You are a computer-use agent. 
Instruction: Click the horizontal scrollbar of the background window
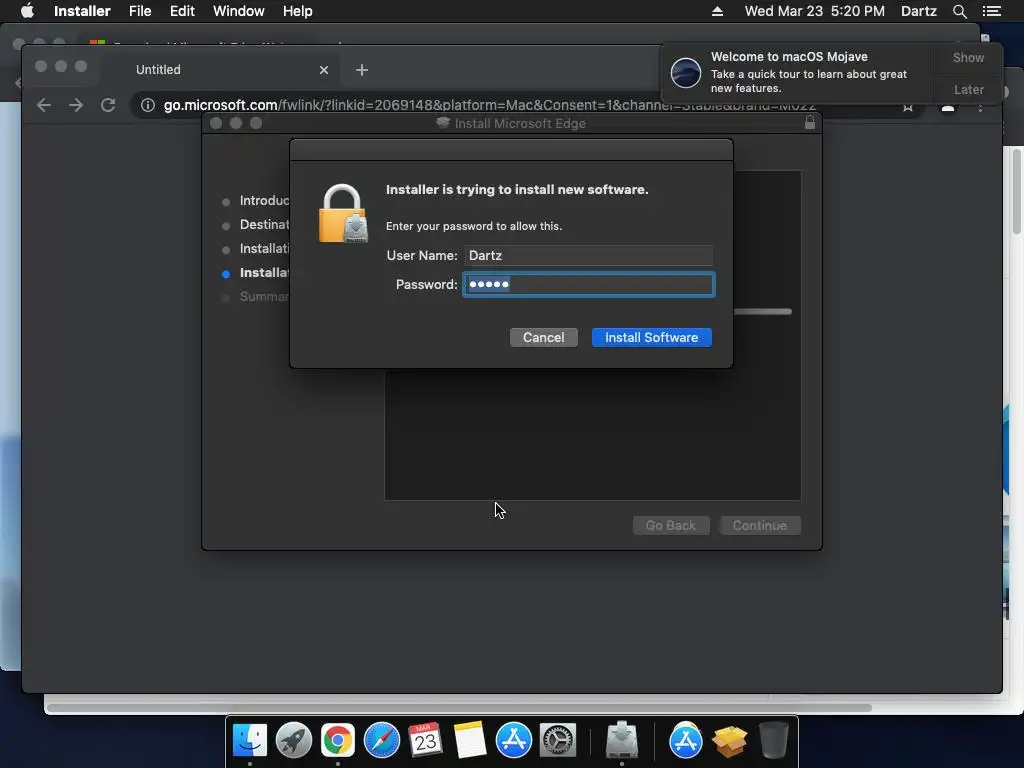pyautogui.click(x=459, y=708)
